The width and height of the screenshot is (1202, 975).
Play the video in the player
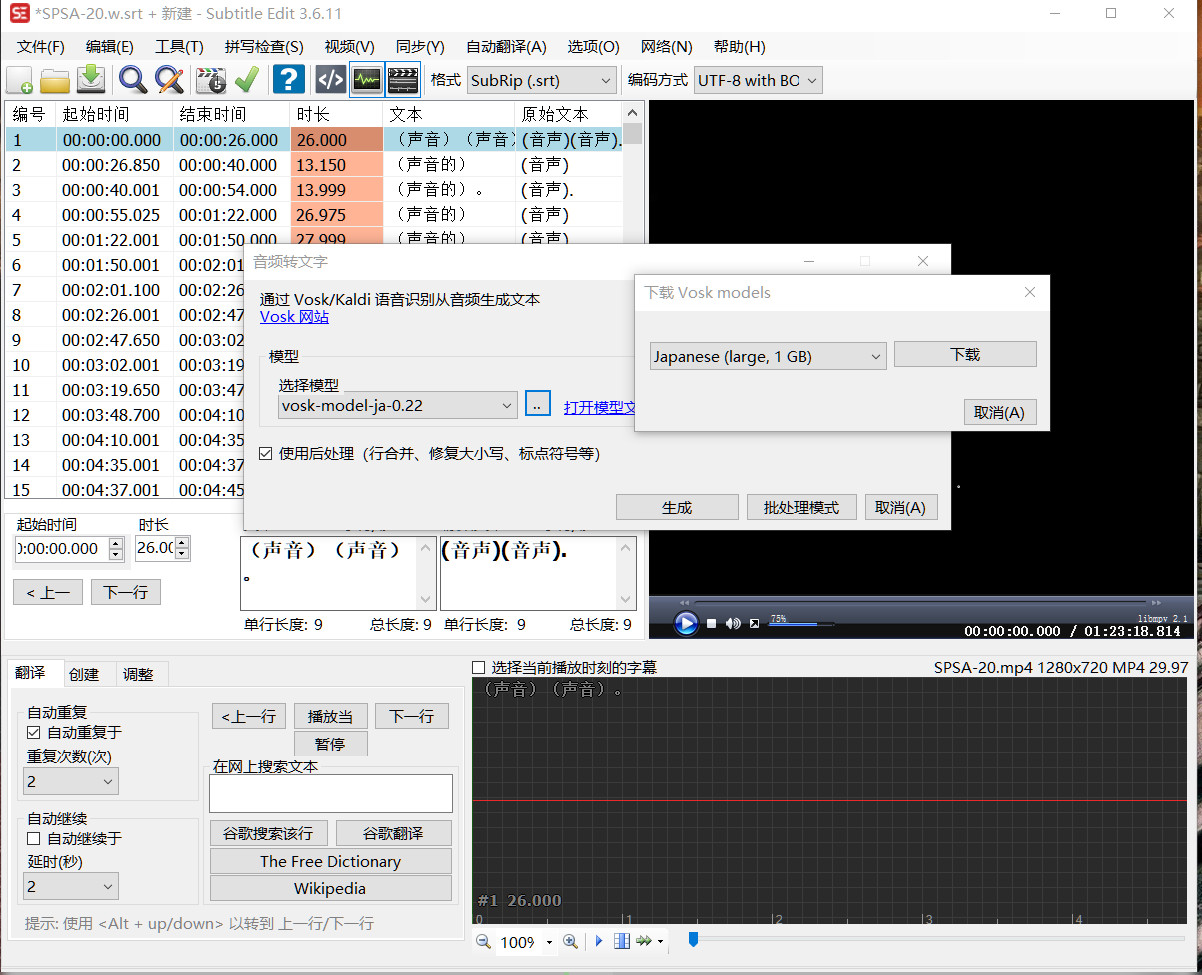pyautogui.click(x=686, y=624)
